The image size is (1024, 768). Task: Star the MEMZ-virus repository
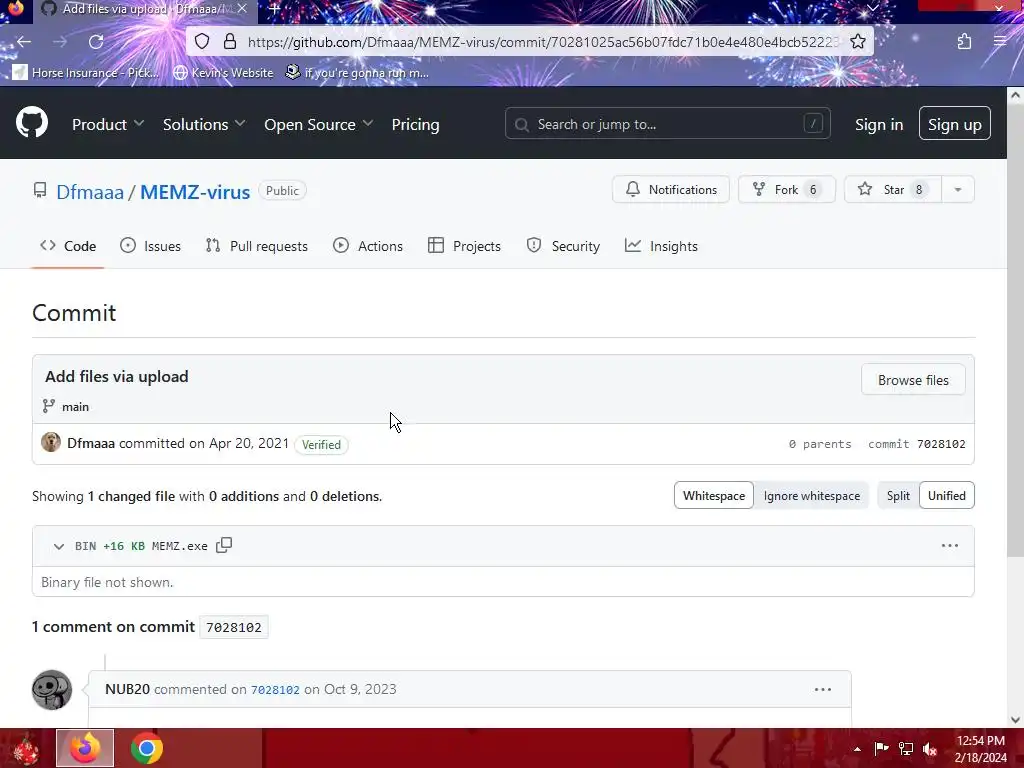pyautogui.click(x=893, y=189)
